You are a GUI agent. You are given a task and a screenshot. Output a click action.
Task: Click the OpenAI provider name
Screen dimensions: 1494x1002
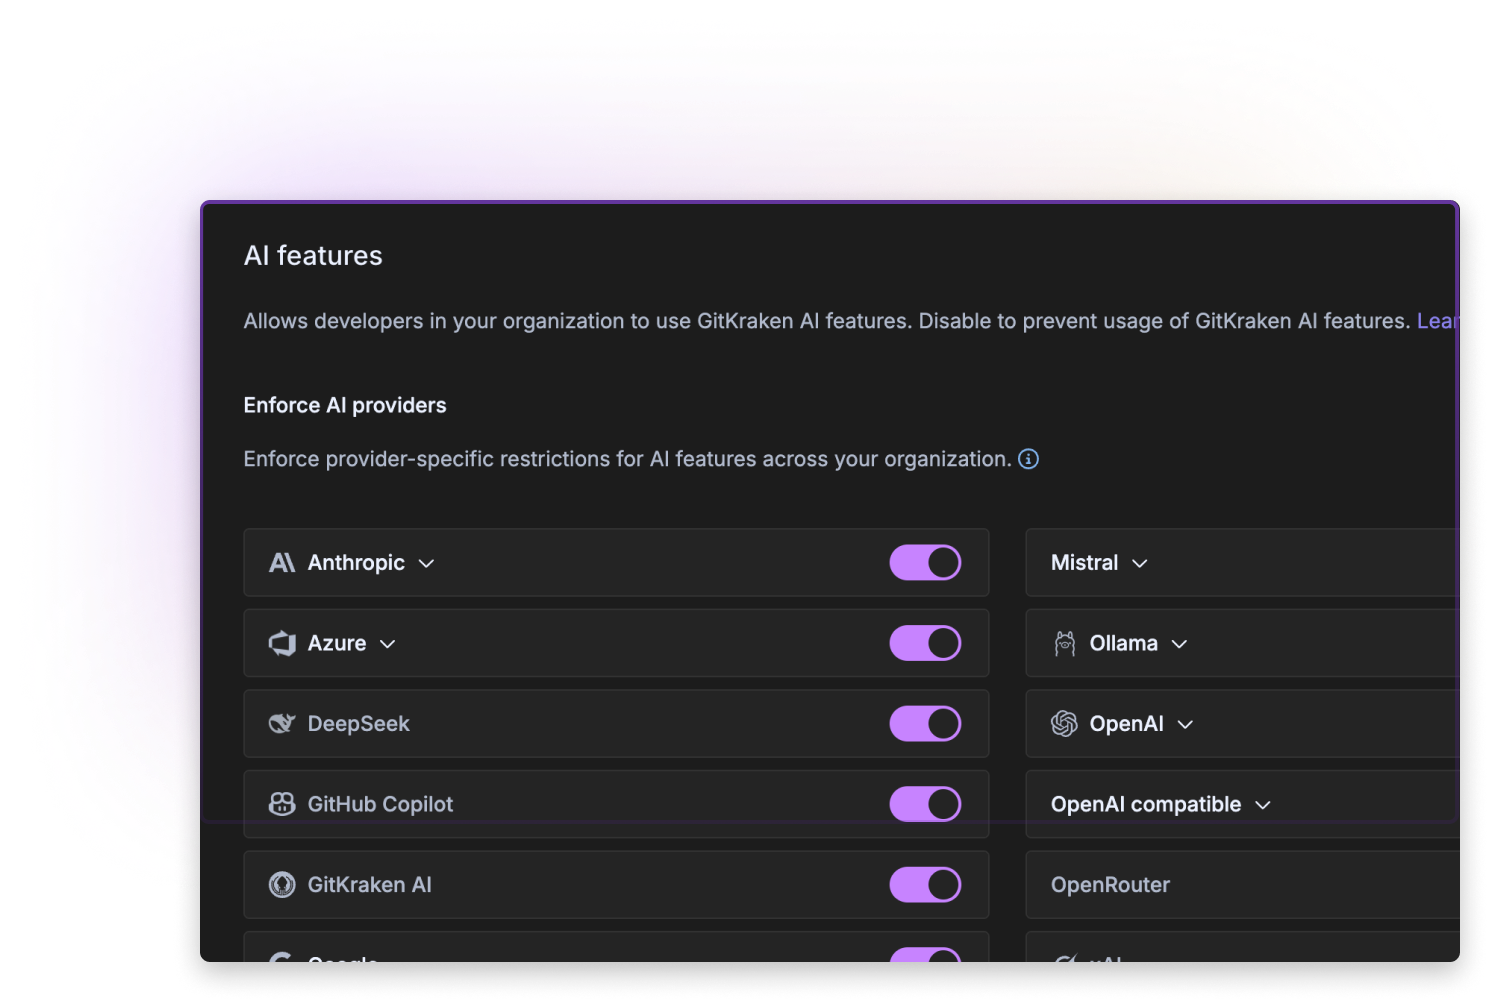[1126, 723]
